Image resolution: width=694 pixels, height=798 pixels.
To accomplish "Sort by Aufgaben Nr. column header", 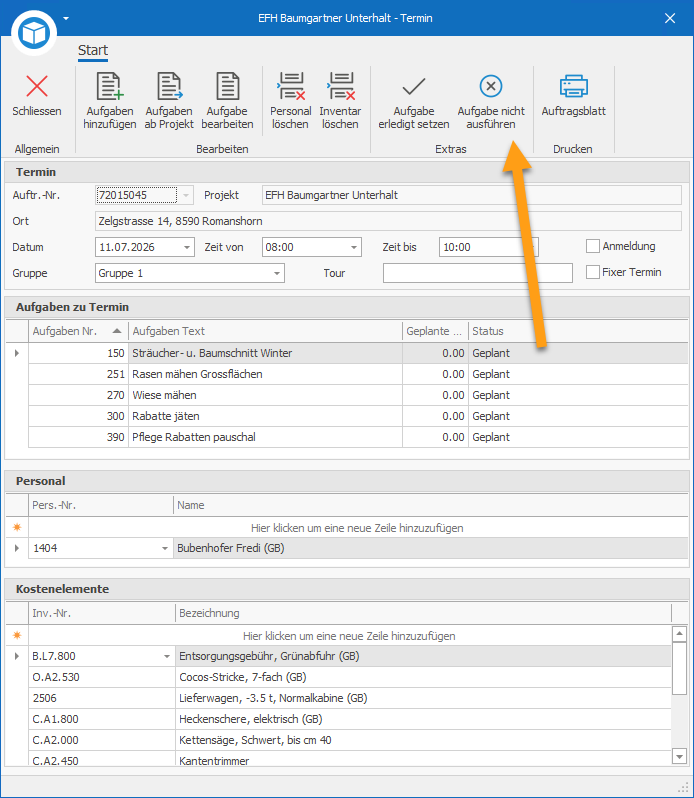I will 78,331.
